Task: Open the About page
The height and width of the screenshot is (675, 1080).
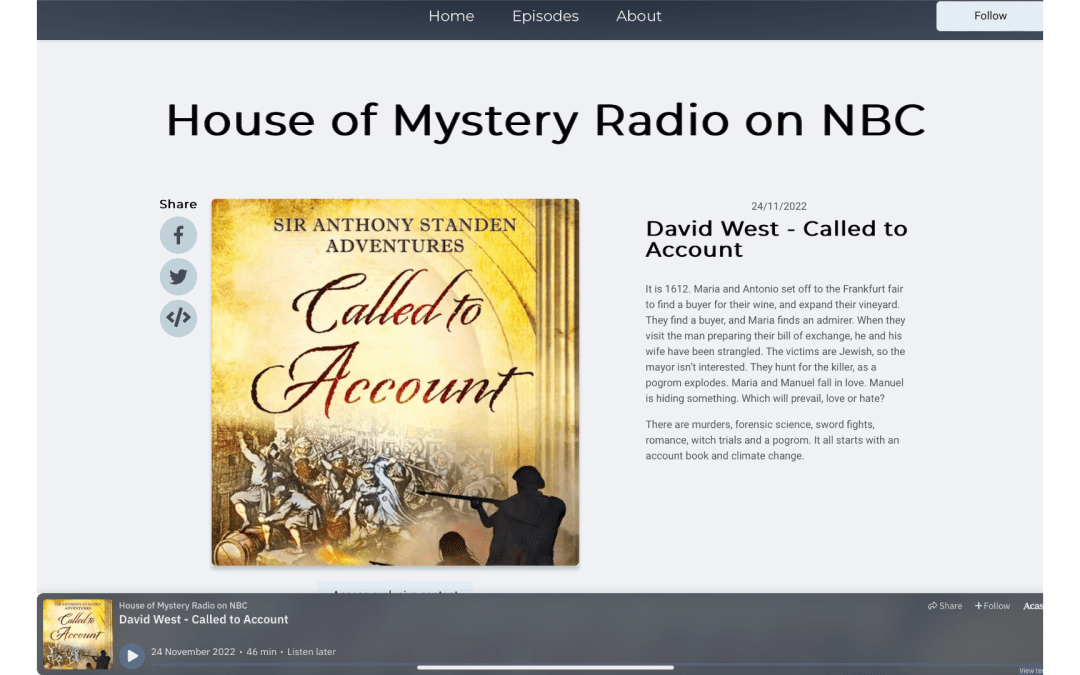Action: point(638,16)
